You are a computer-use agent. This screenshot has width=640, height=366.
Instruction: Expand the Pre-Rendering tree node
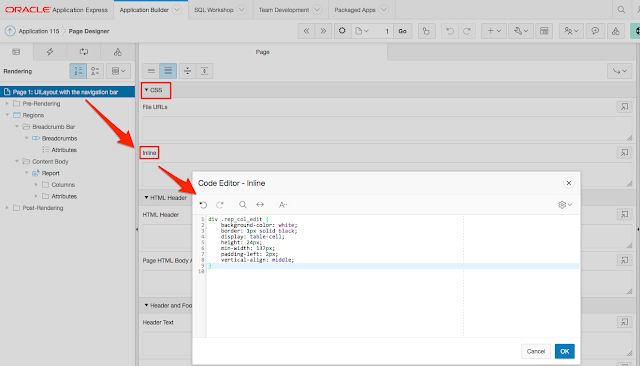[x=7, y=104]
